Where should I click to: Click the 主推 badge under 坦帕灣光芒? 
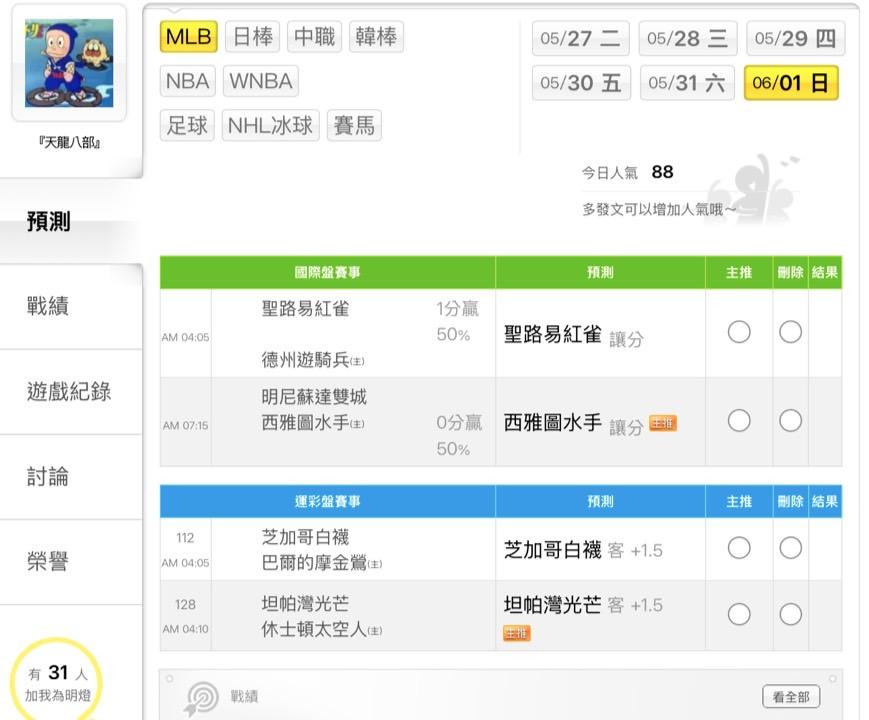(517, 633)
